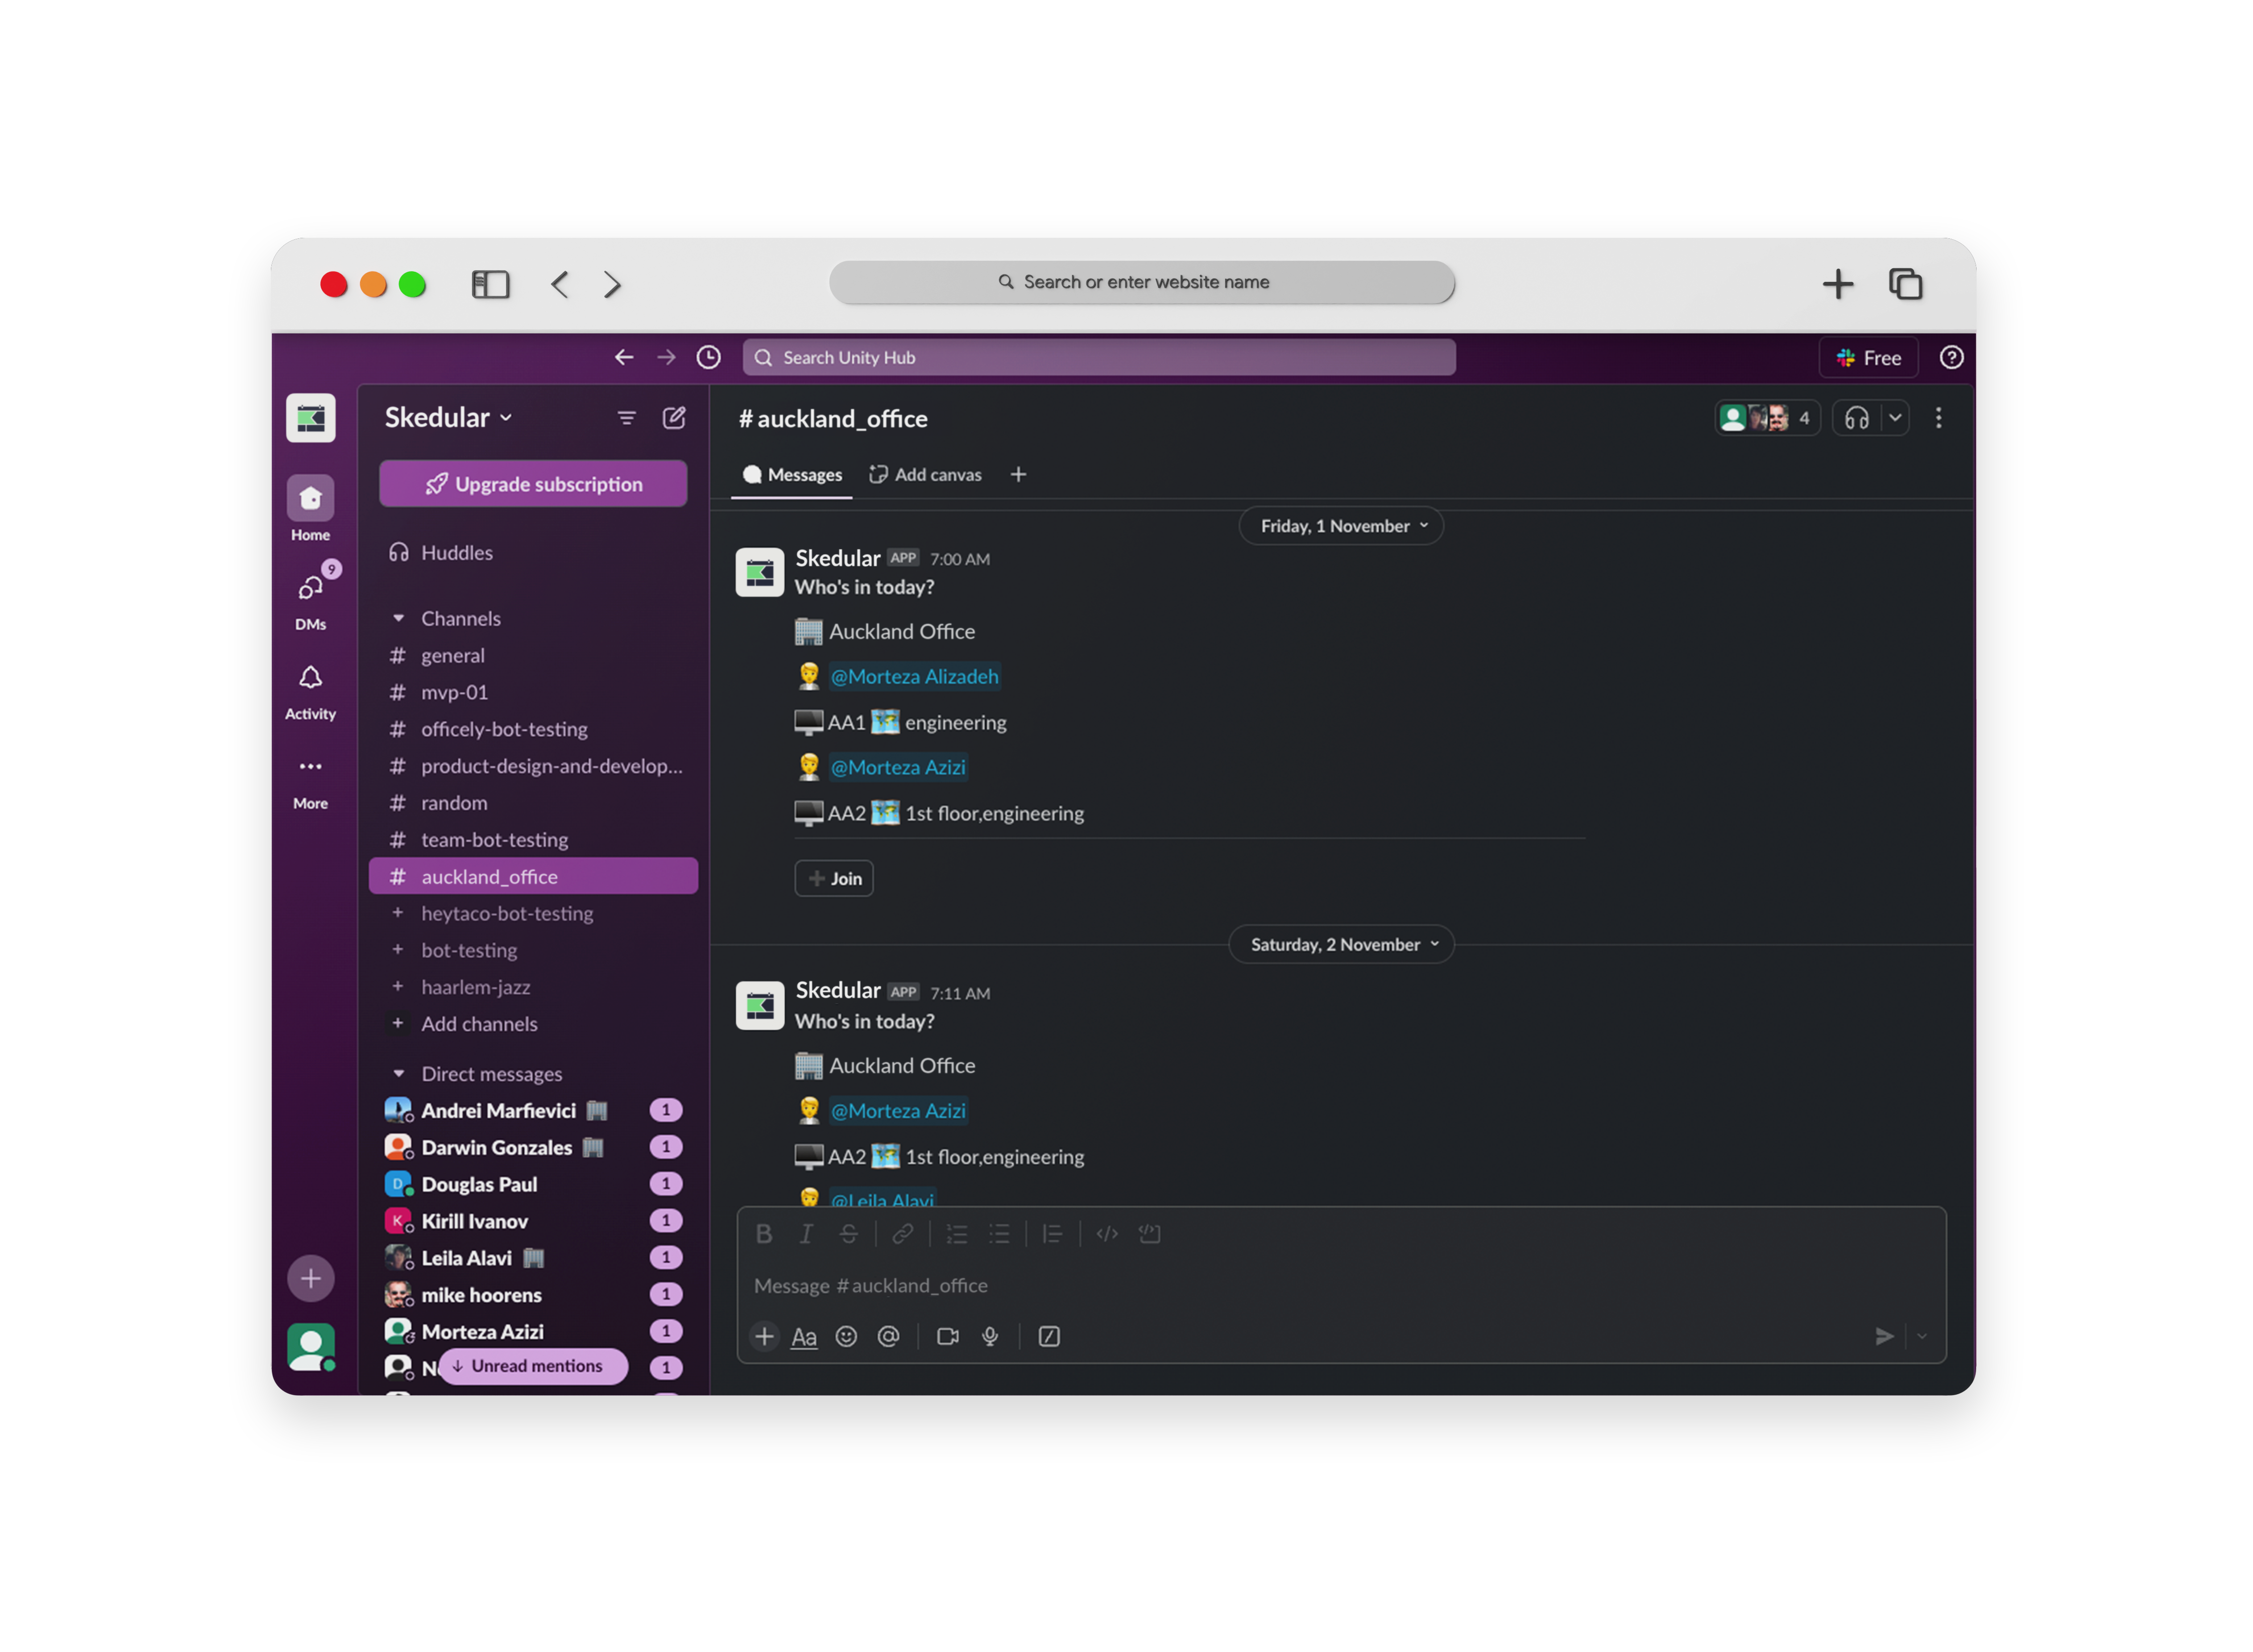
Task: Open the Friday, 1 November date dropdown
Action: coord(1340,526)
